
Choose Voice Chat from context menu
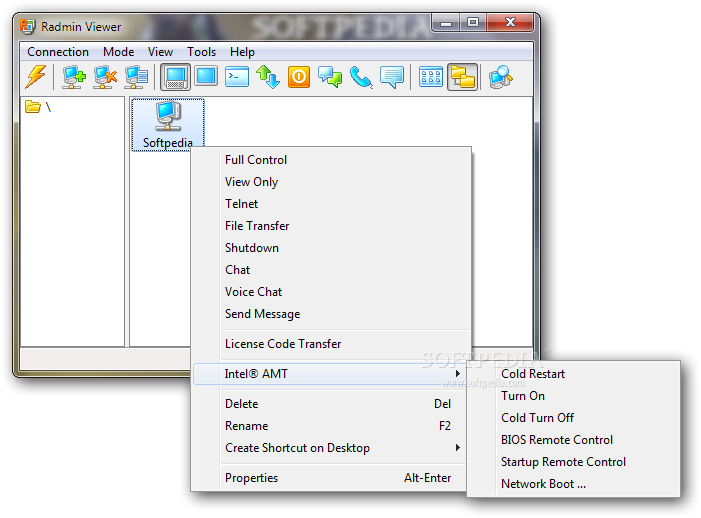tap(331, 292)
